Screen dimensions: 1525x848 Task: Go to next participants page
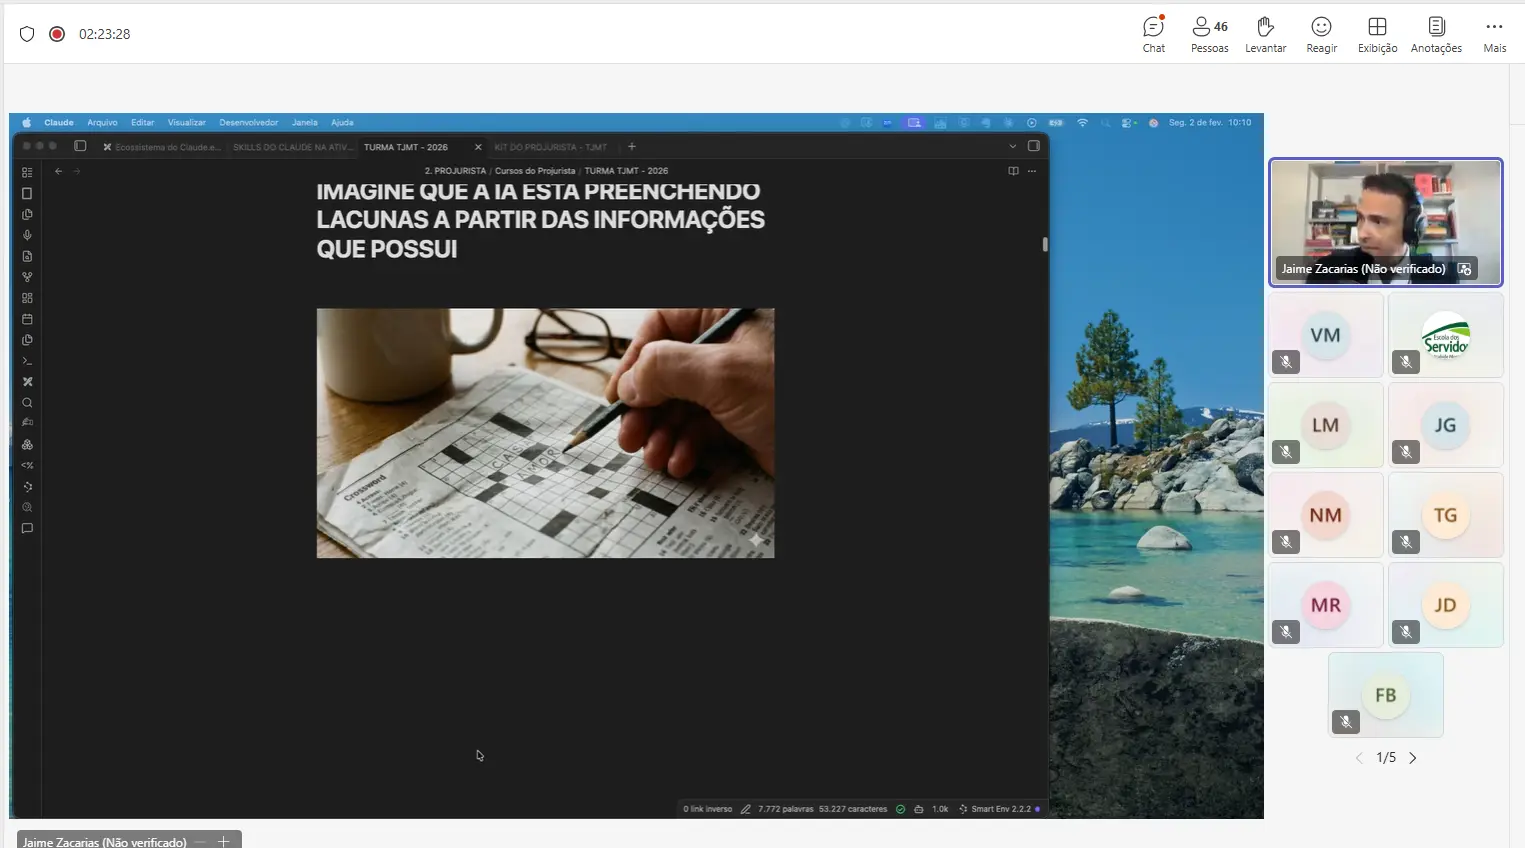1413,758
